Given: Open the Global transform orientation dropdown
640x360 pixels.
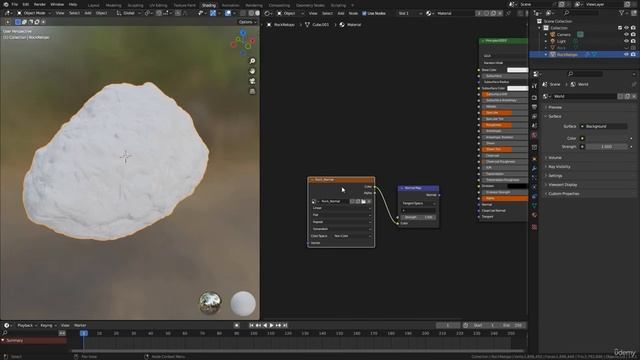Looking at the screenshot, I should 128,13.
